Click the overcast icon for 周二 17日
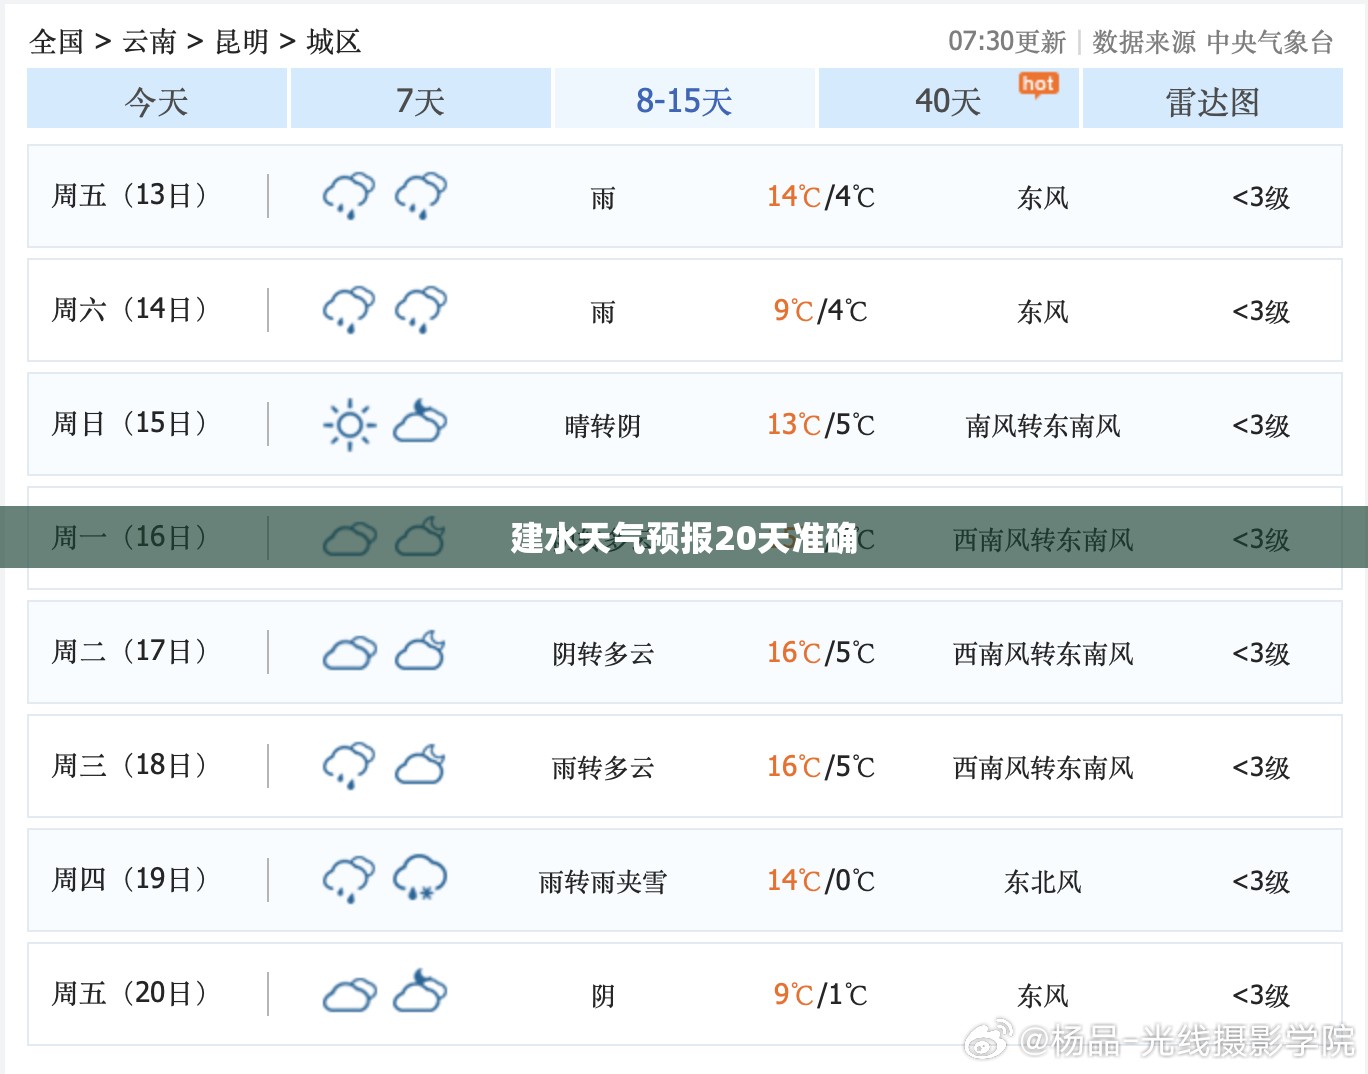 coord(350,654)
